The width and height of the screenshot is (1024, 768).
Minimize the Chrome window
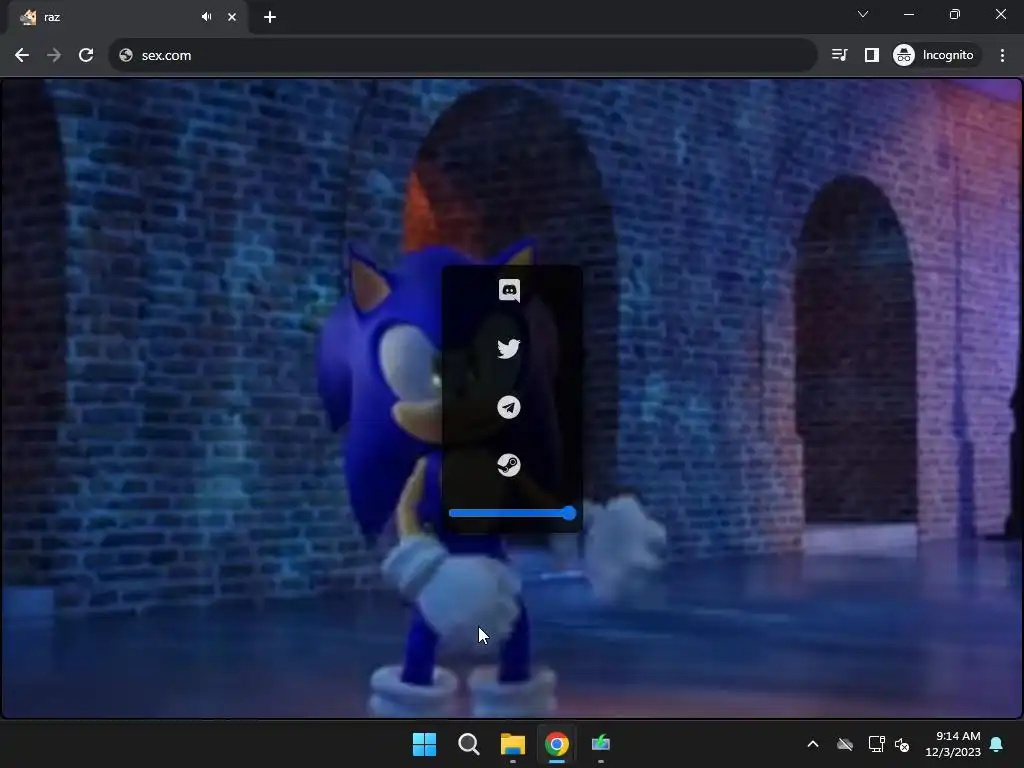[908, 14]
